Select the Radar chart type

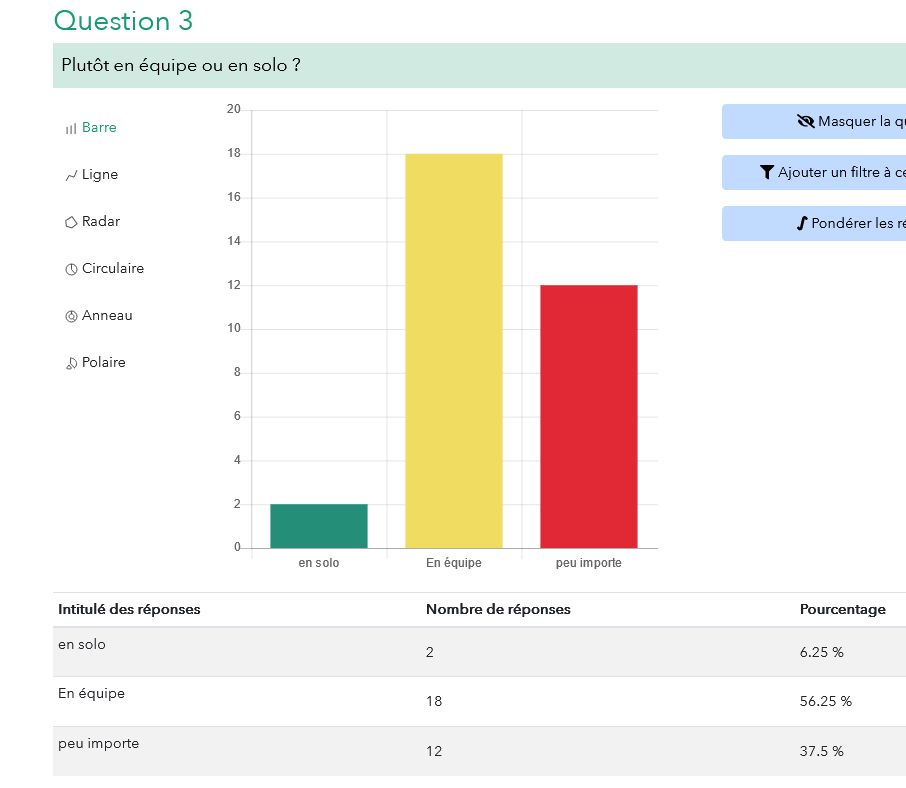[x=101, y=222]
